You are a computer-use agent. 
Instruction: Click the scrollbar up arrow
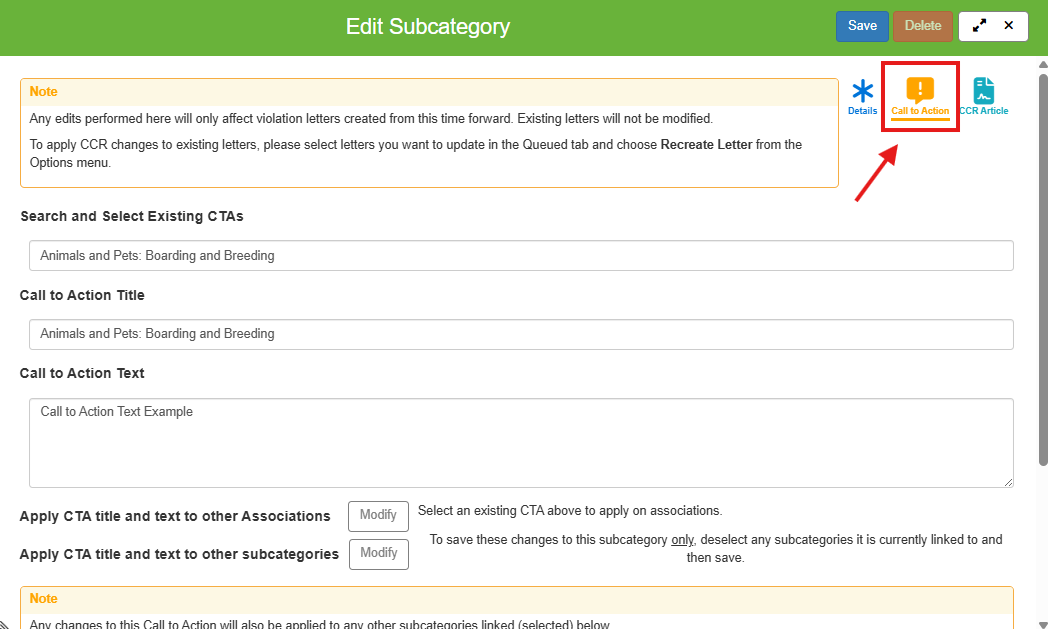pos(1042,64)
